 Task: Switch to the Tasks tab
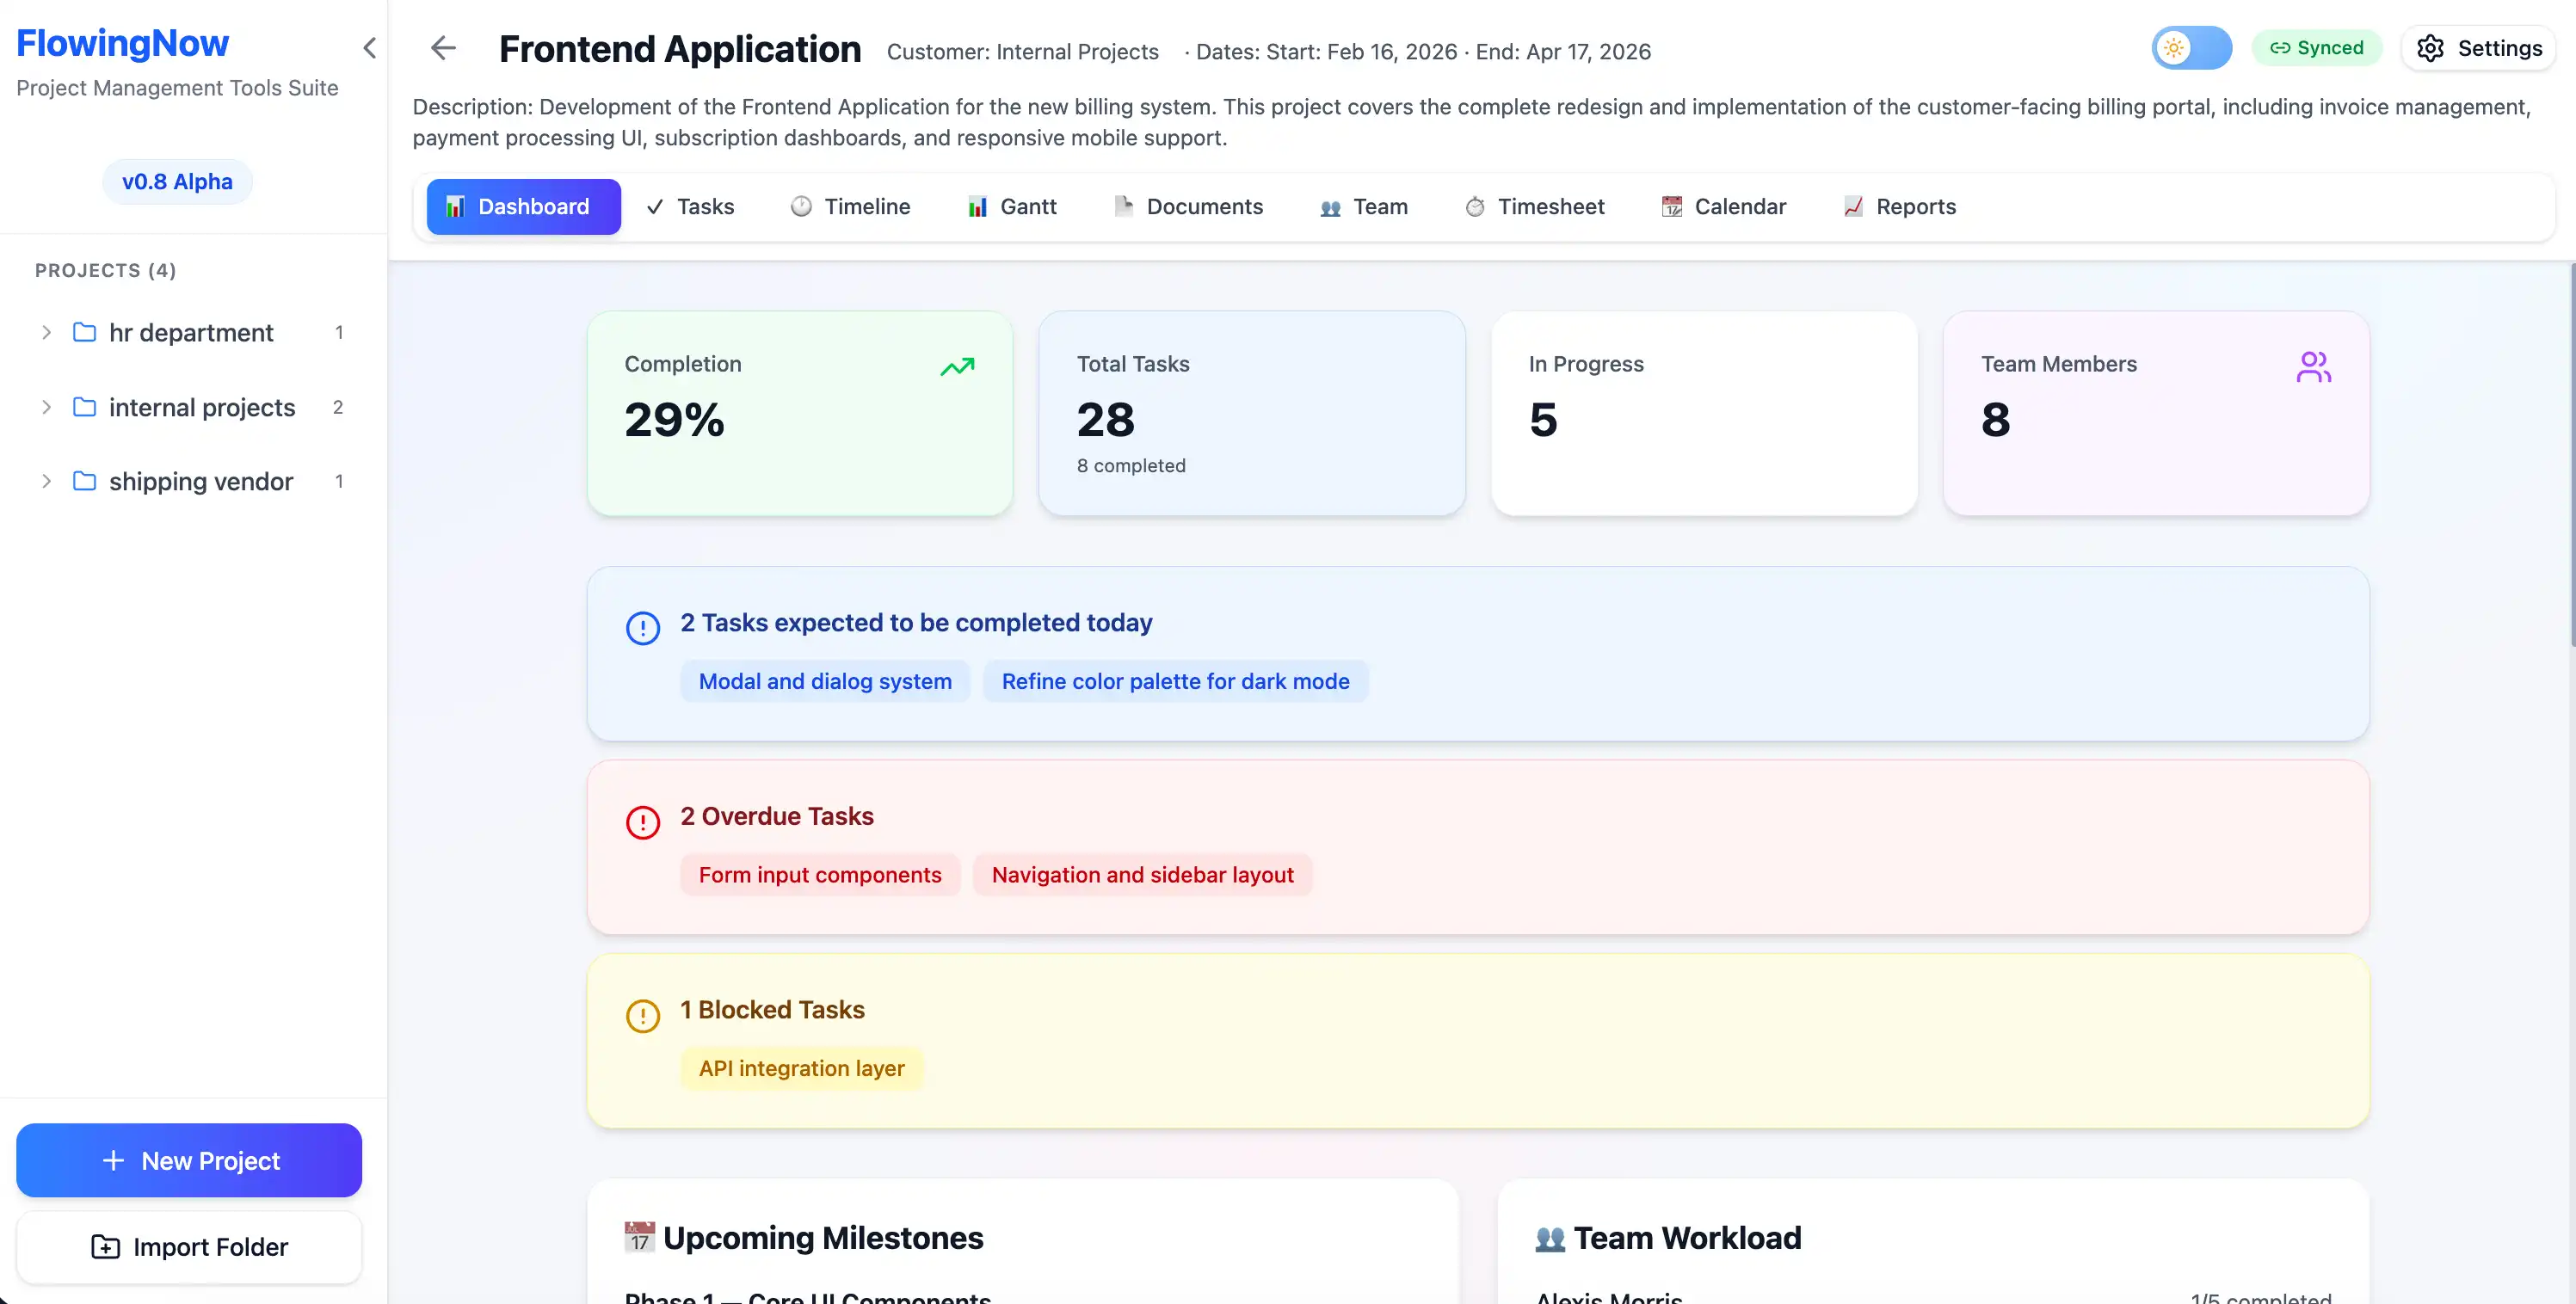[689, 206]
